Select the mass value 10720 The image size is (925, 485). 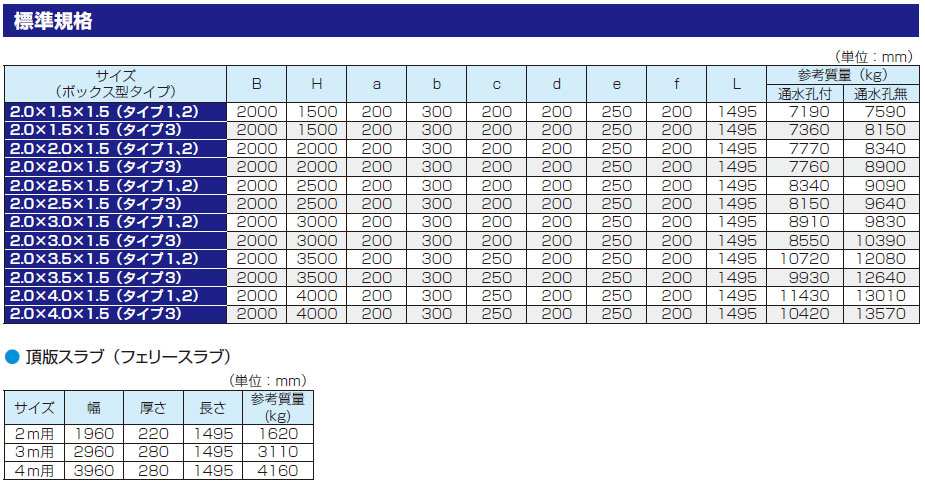pyautogui.click(x=805, y=258)
